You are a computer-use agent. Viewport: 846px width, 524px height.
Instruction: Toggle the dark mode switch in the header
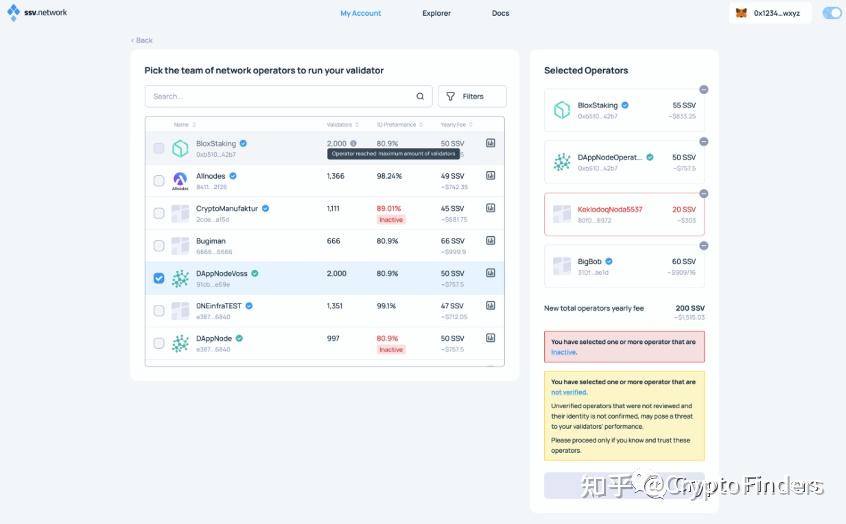tap(831, 13)
